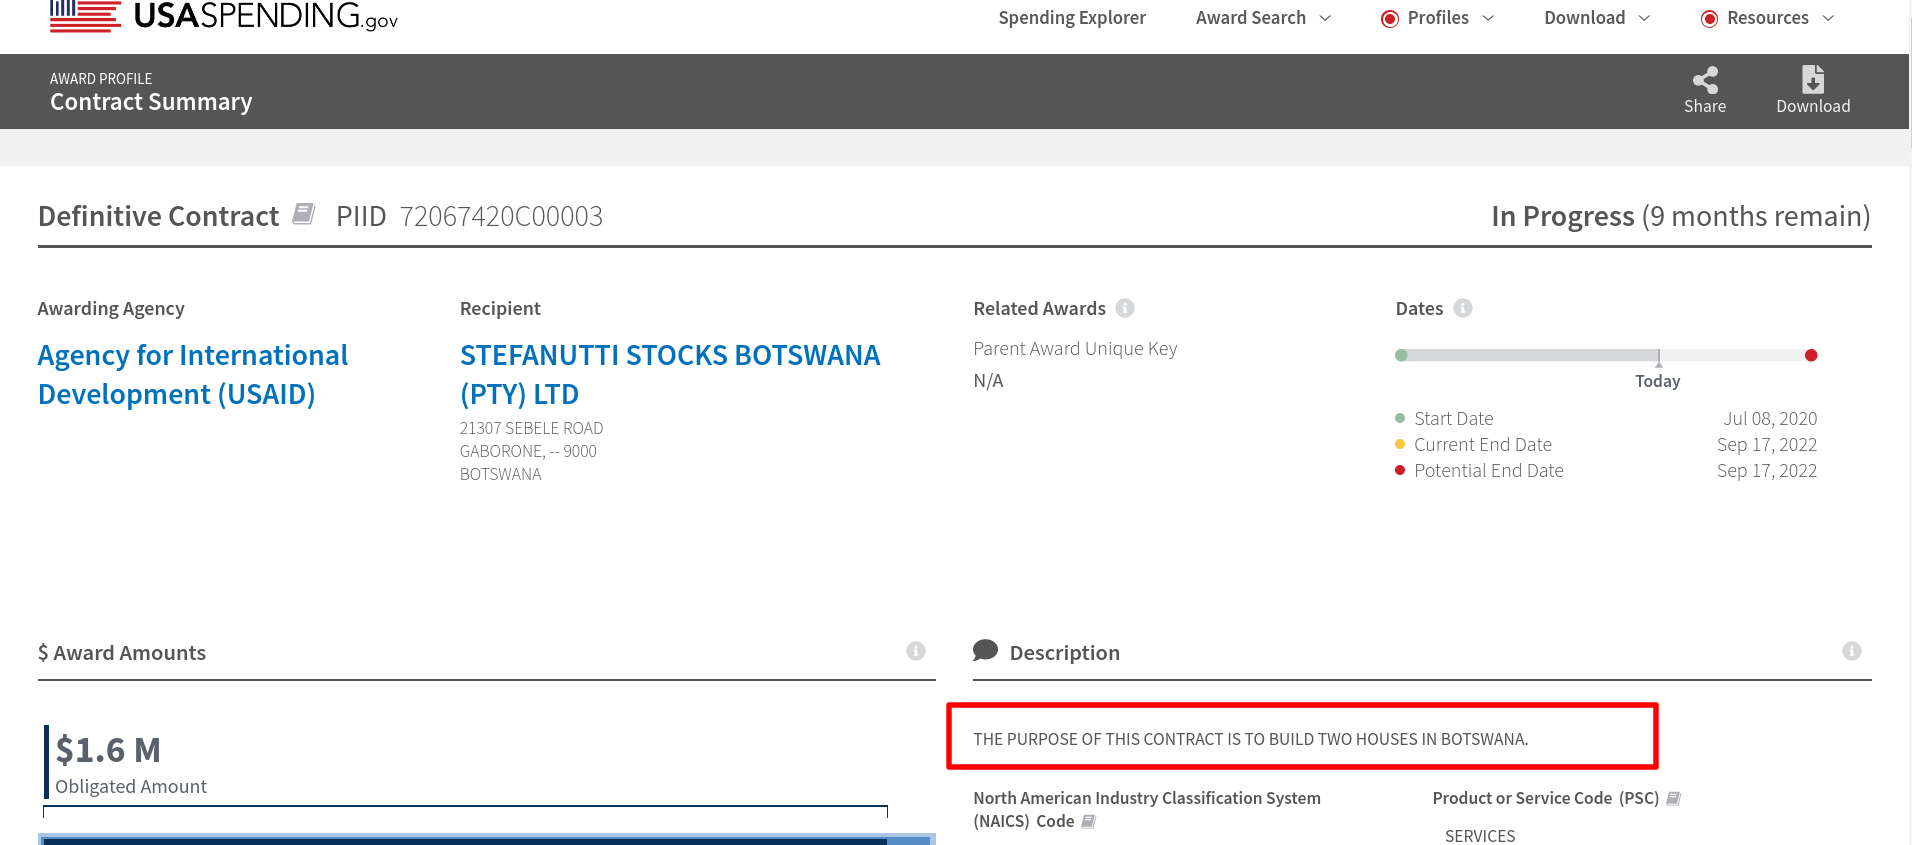Image resolution: width=1912 pixels, height=845 pixels.
Task: Select PIID number 72067420C00003
Action: tap(501, 216)
